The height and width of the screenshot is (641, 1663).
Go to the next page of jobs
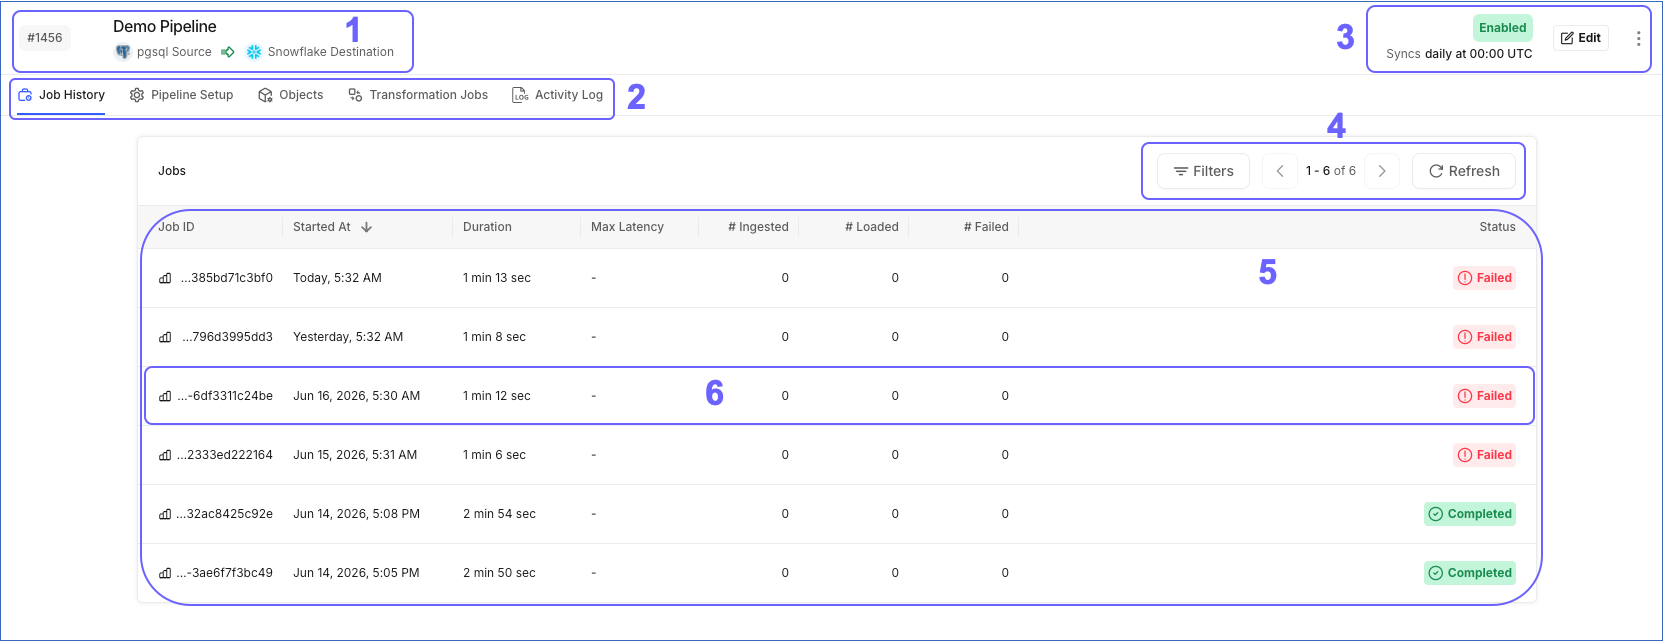coord(1382,171)
